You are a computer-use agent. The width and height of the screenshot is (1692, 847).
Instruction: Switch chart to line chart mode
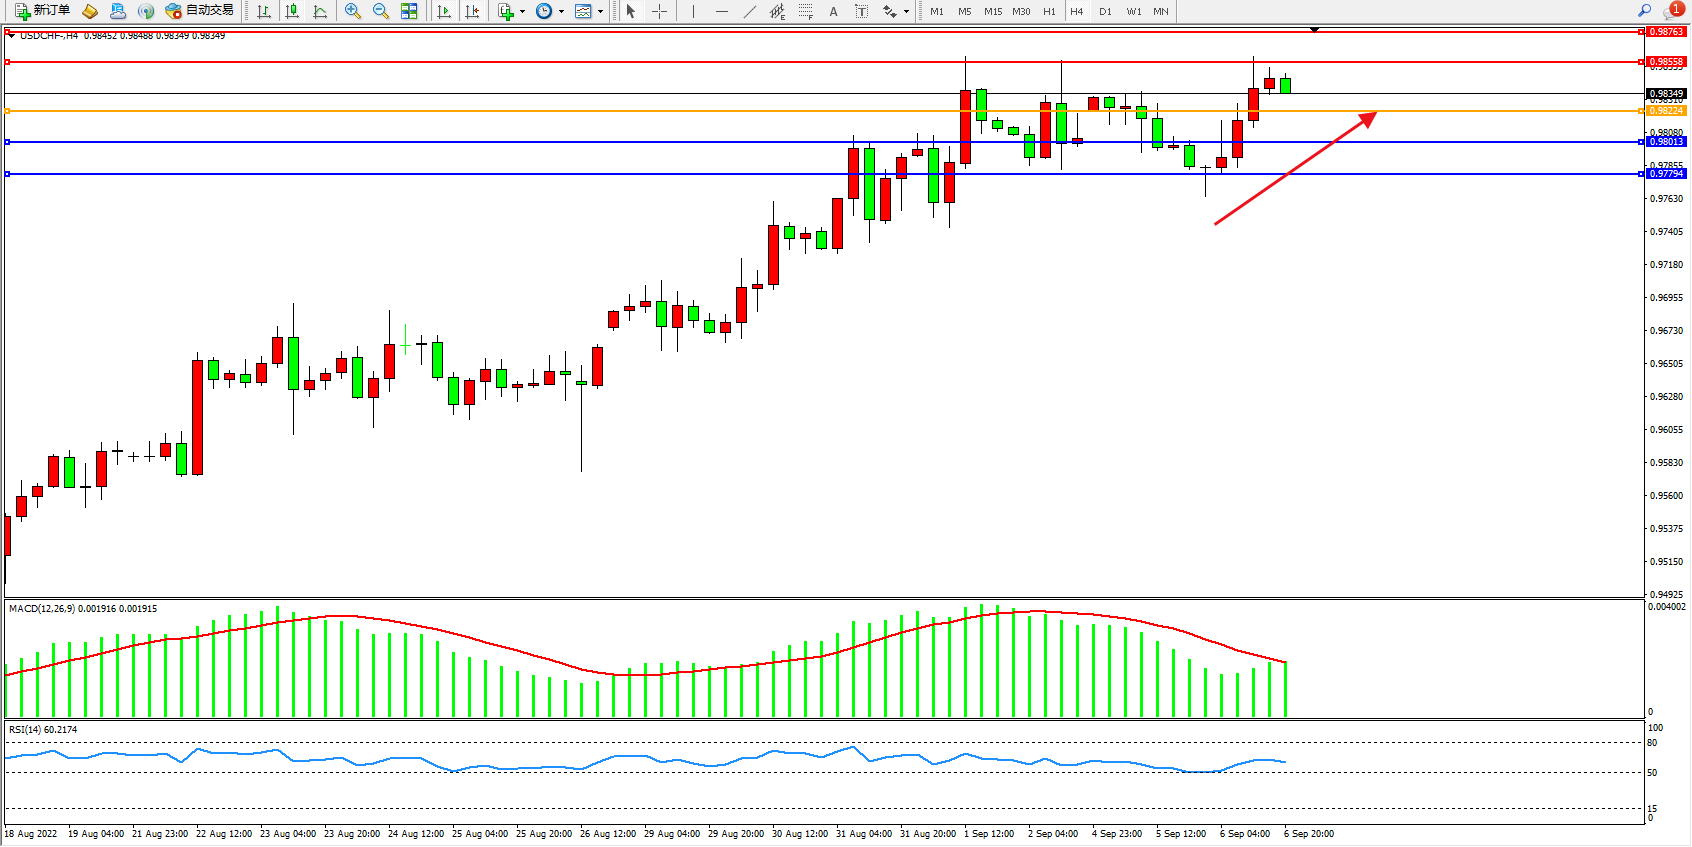tap(320, 11)
